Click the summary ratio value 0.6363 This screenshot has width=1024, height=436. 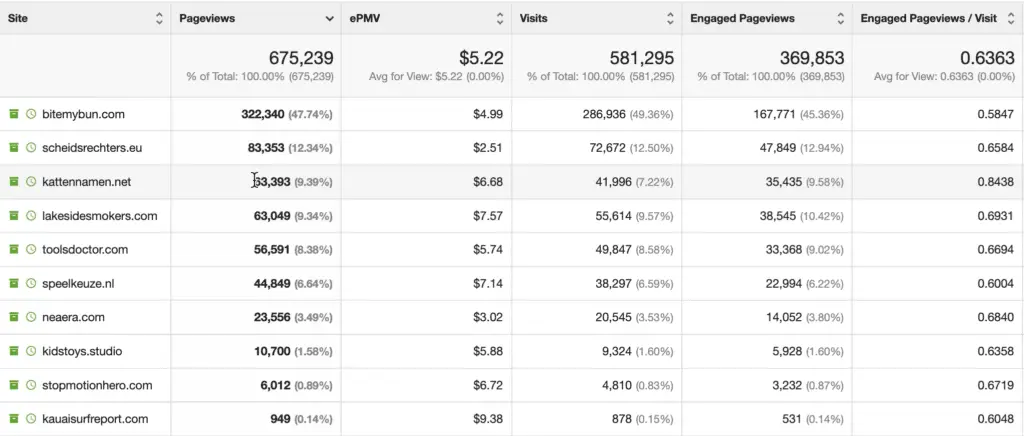(x=987, y=58)
